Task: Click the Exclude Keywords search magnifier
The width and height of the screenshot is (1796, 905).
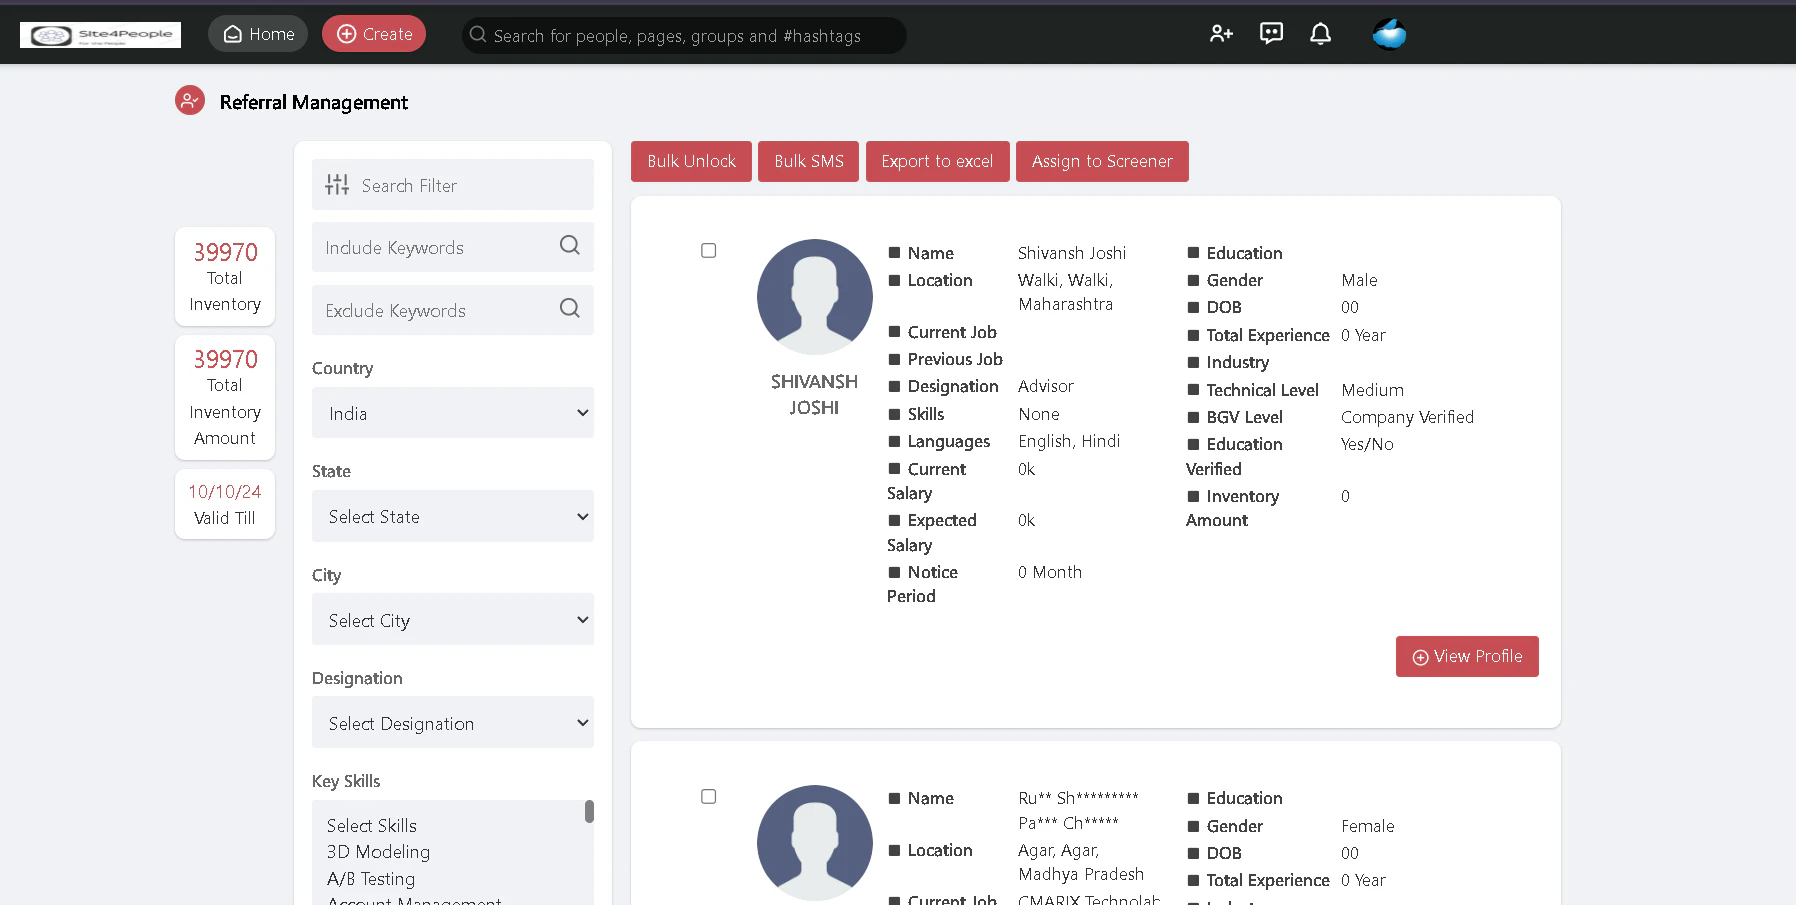Action: point(569,308)
